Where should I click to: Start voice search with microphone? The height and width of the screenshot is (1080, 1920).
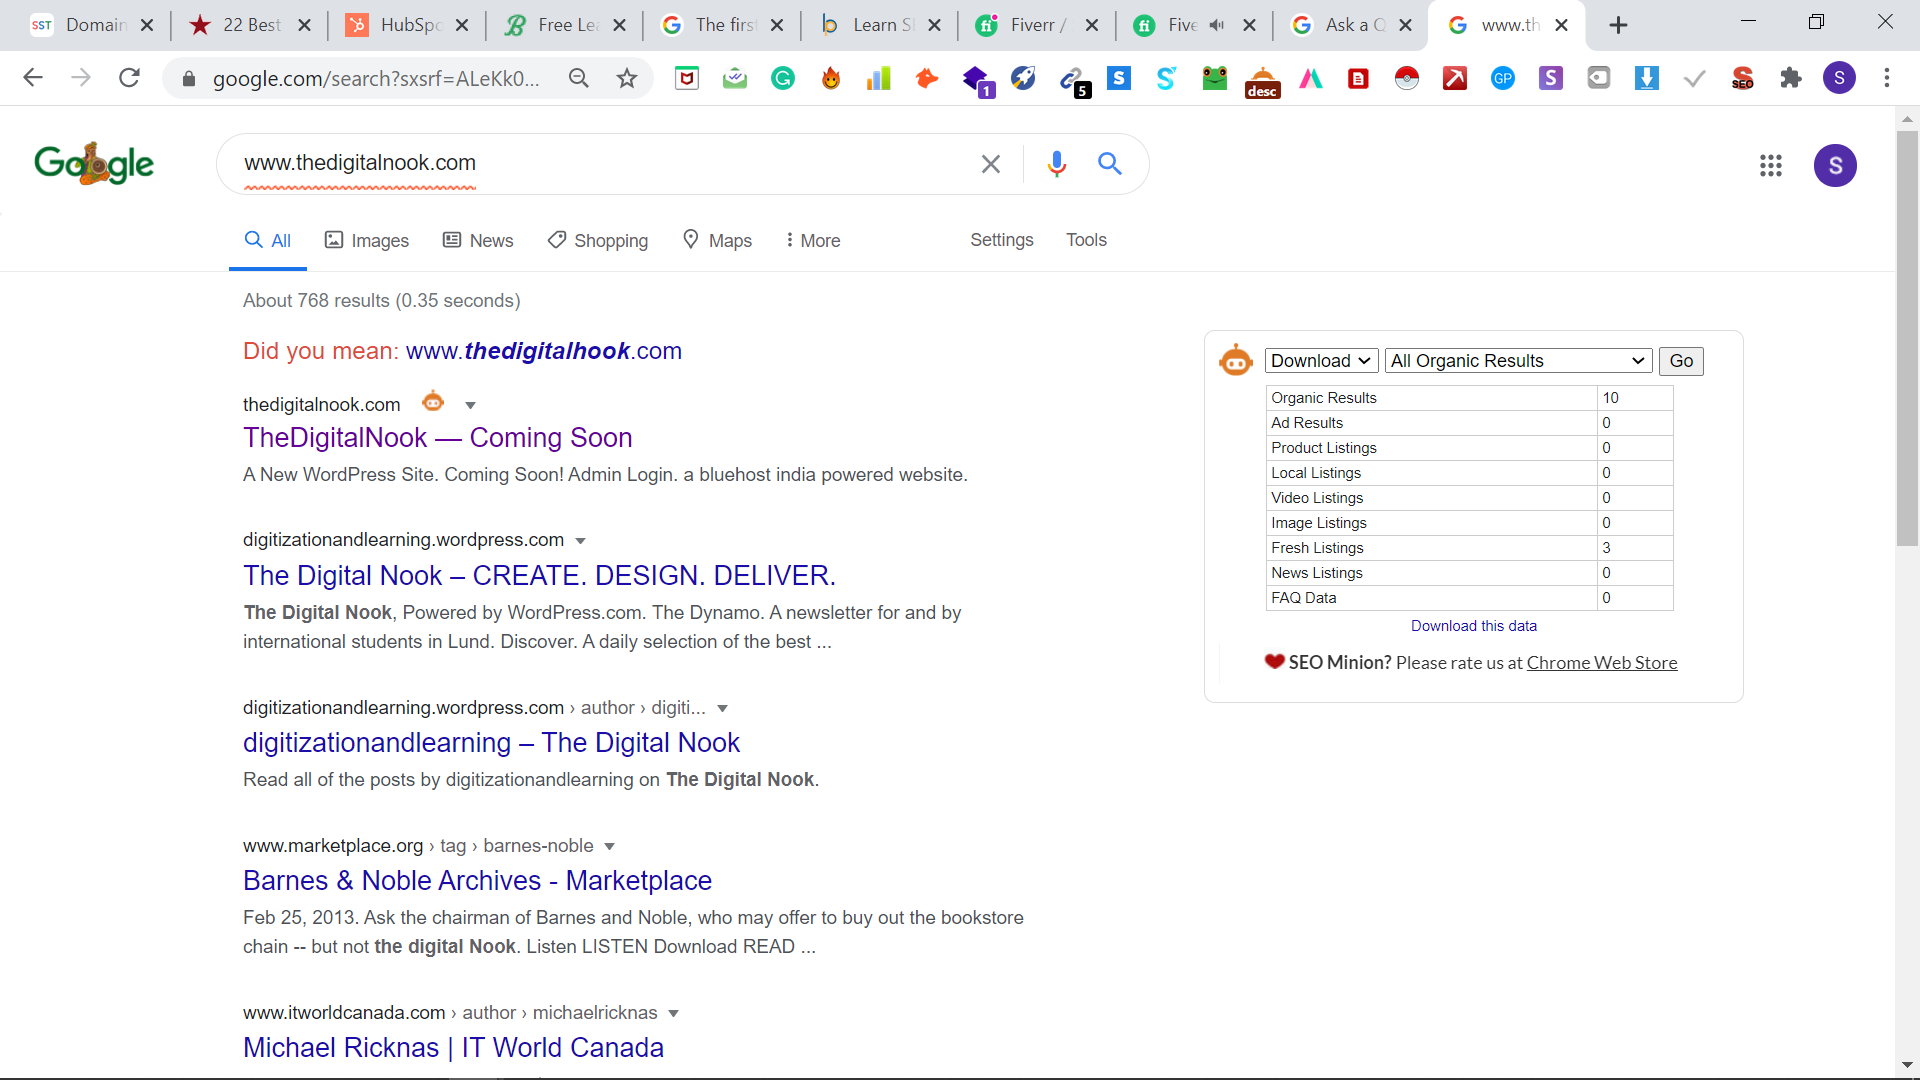[x=1057, y=164]
